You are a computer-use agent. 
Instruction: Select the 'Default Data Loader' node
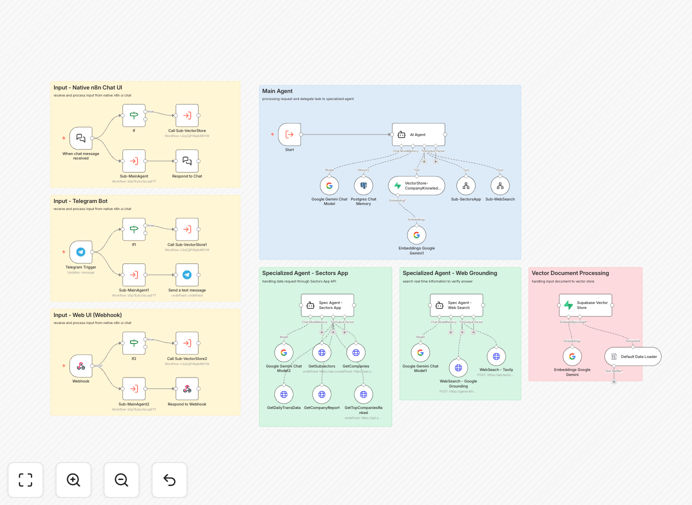click(x=633, y=356)
